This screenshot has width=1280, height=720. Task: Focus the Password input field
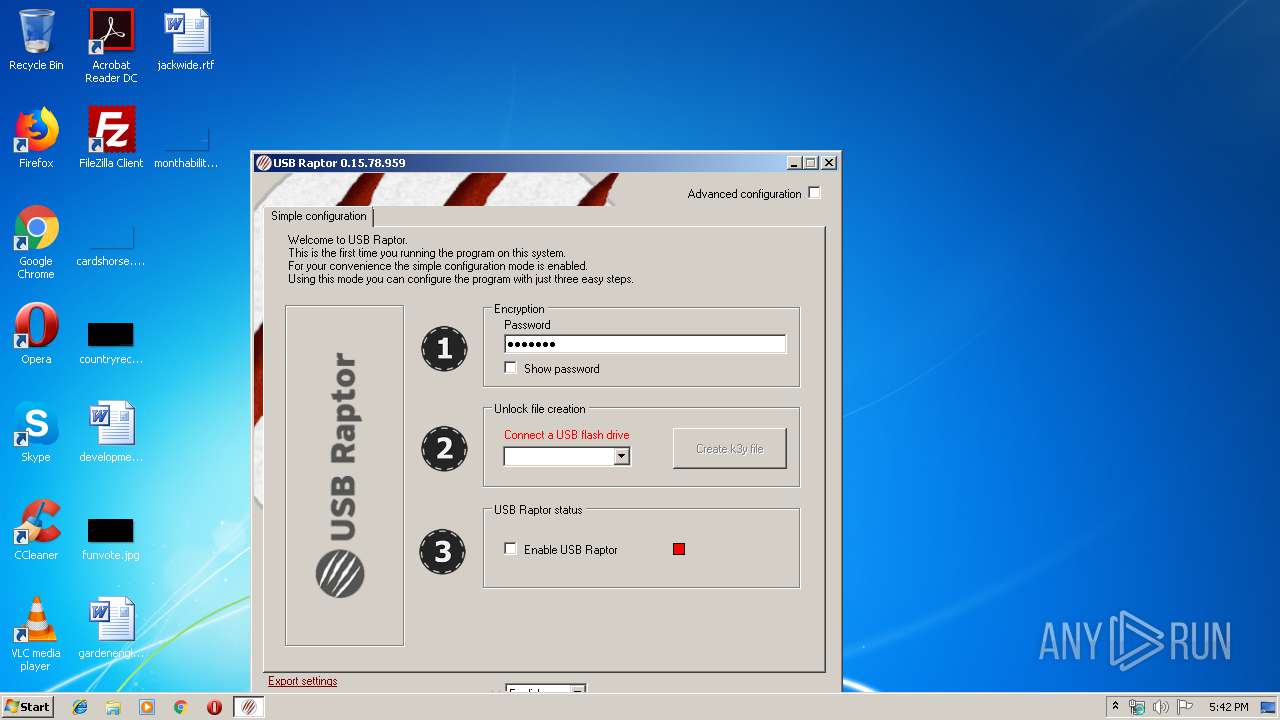[x=645, y=344]
